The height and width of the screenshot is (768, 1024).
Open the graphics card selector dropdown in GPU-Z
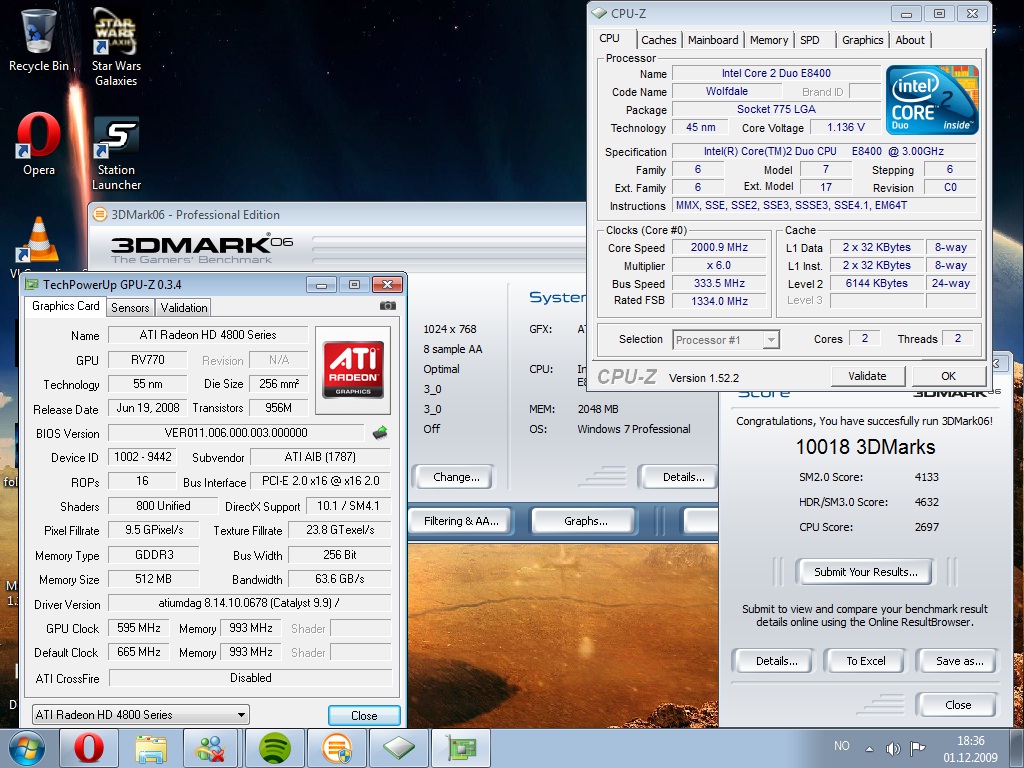[x=140, y=714]
